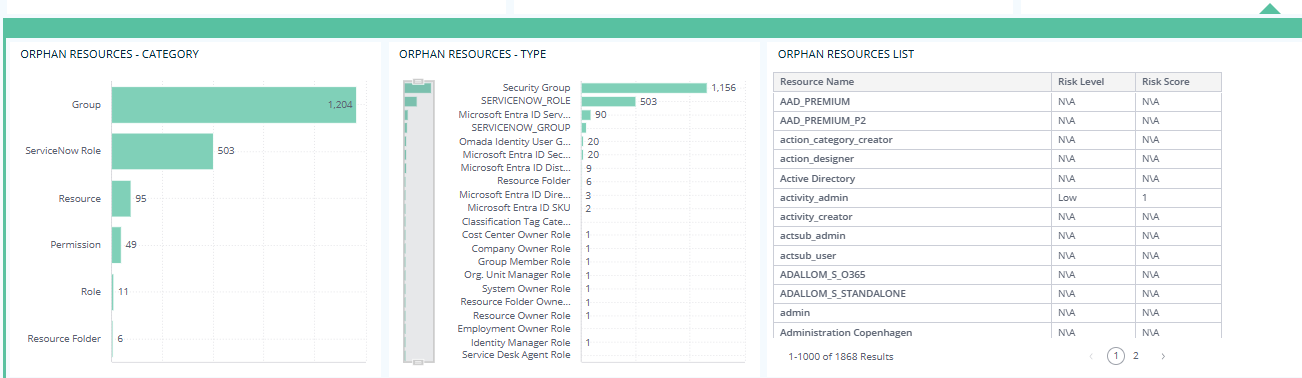Screen dimensions: 1302x378
Task: Go to previous page arrow in results
Action: click(1090, 356)
